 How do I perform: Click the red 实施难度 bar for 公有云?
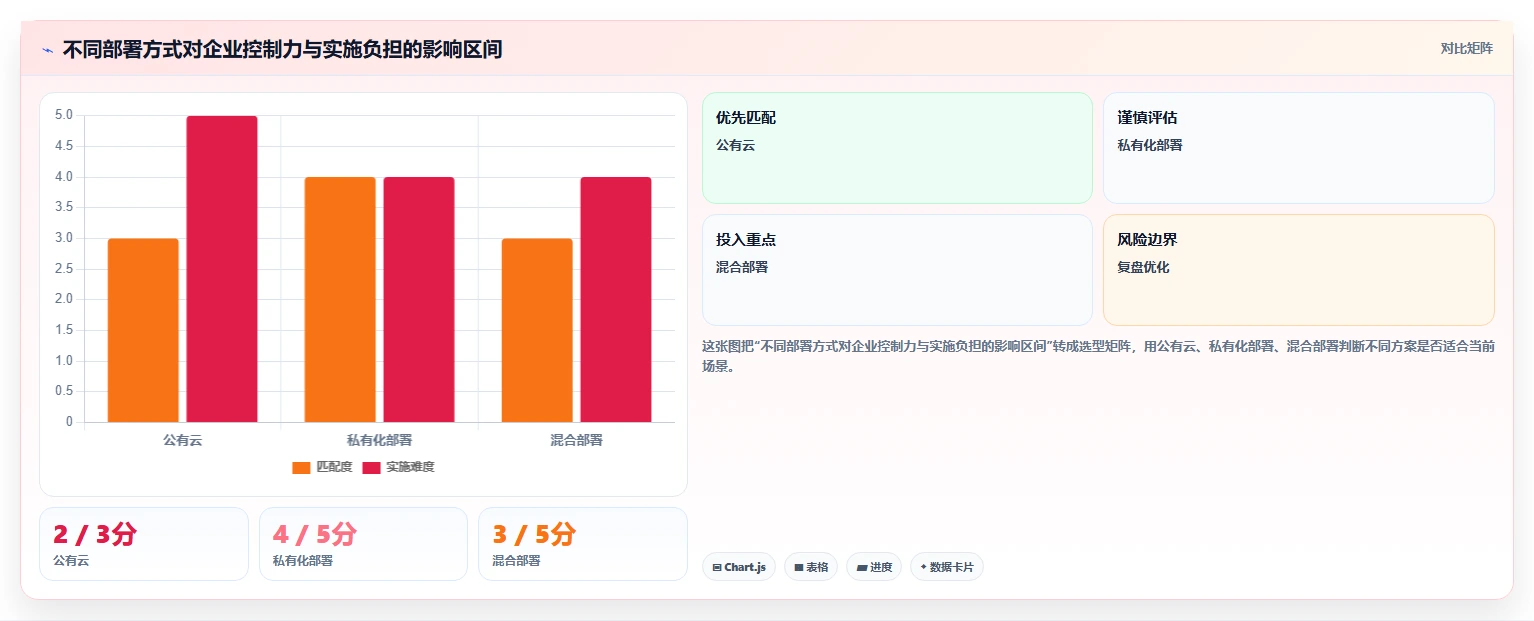pos(222,269)
